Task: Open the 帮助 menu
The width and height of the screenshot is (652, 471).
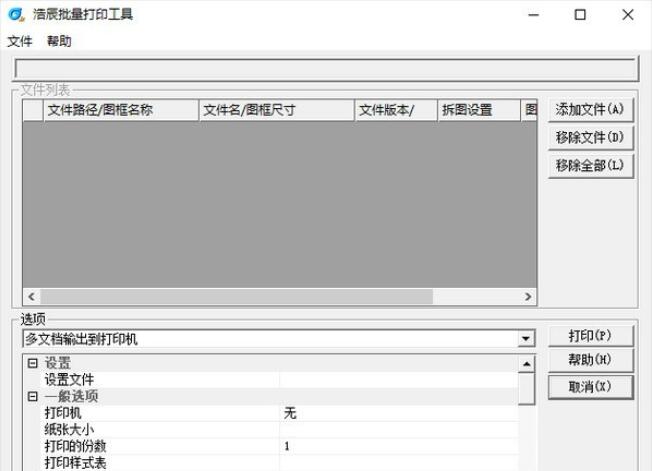Action: 59,41
